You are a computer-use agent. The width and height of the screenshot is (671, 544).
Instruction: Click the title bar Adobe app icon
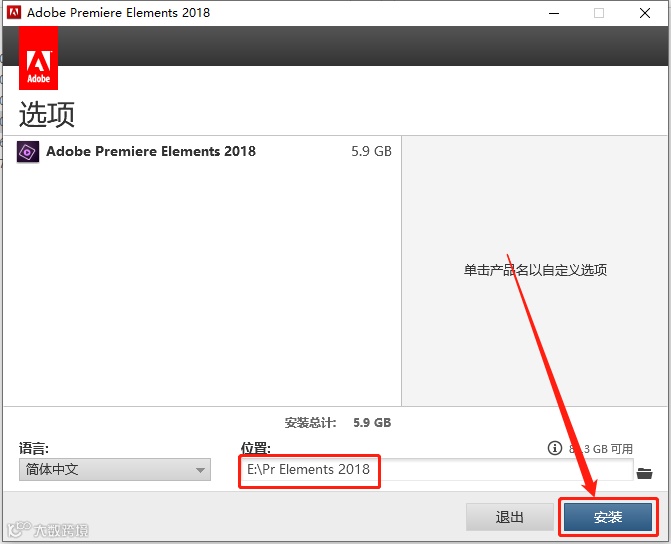coord(14,12)
